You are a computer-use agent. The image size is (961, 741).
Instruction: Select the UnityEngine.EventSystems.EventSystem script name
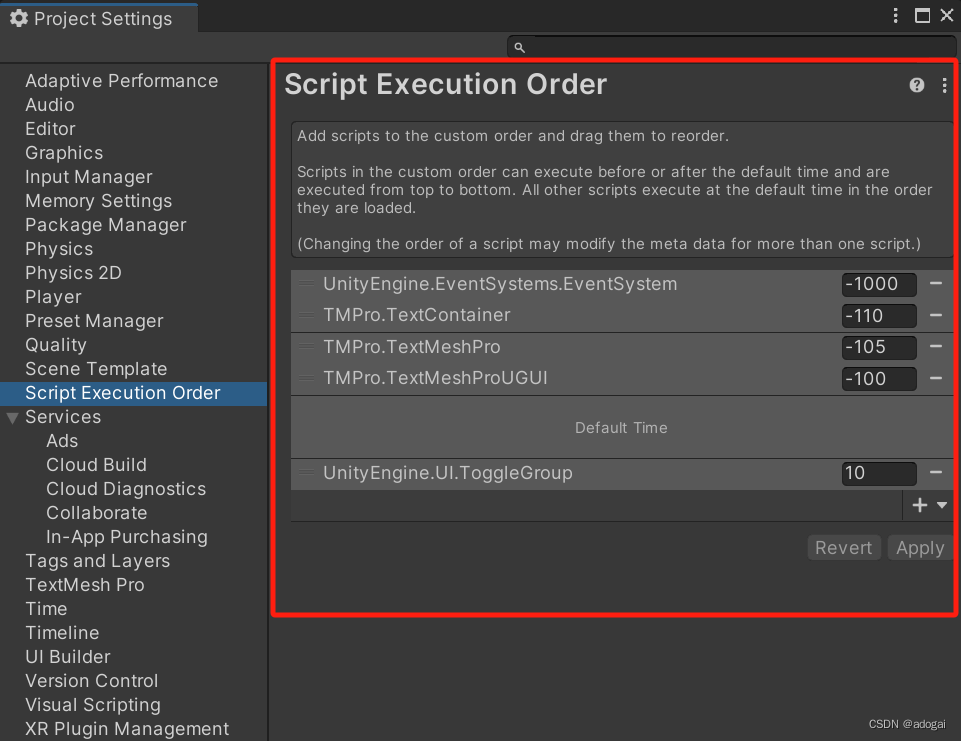point(500,284)
